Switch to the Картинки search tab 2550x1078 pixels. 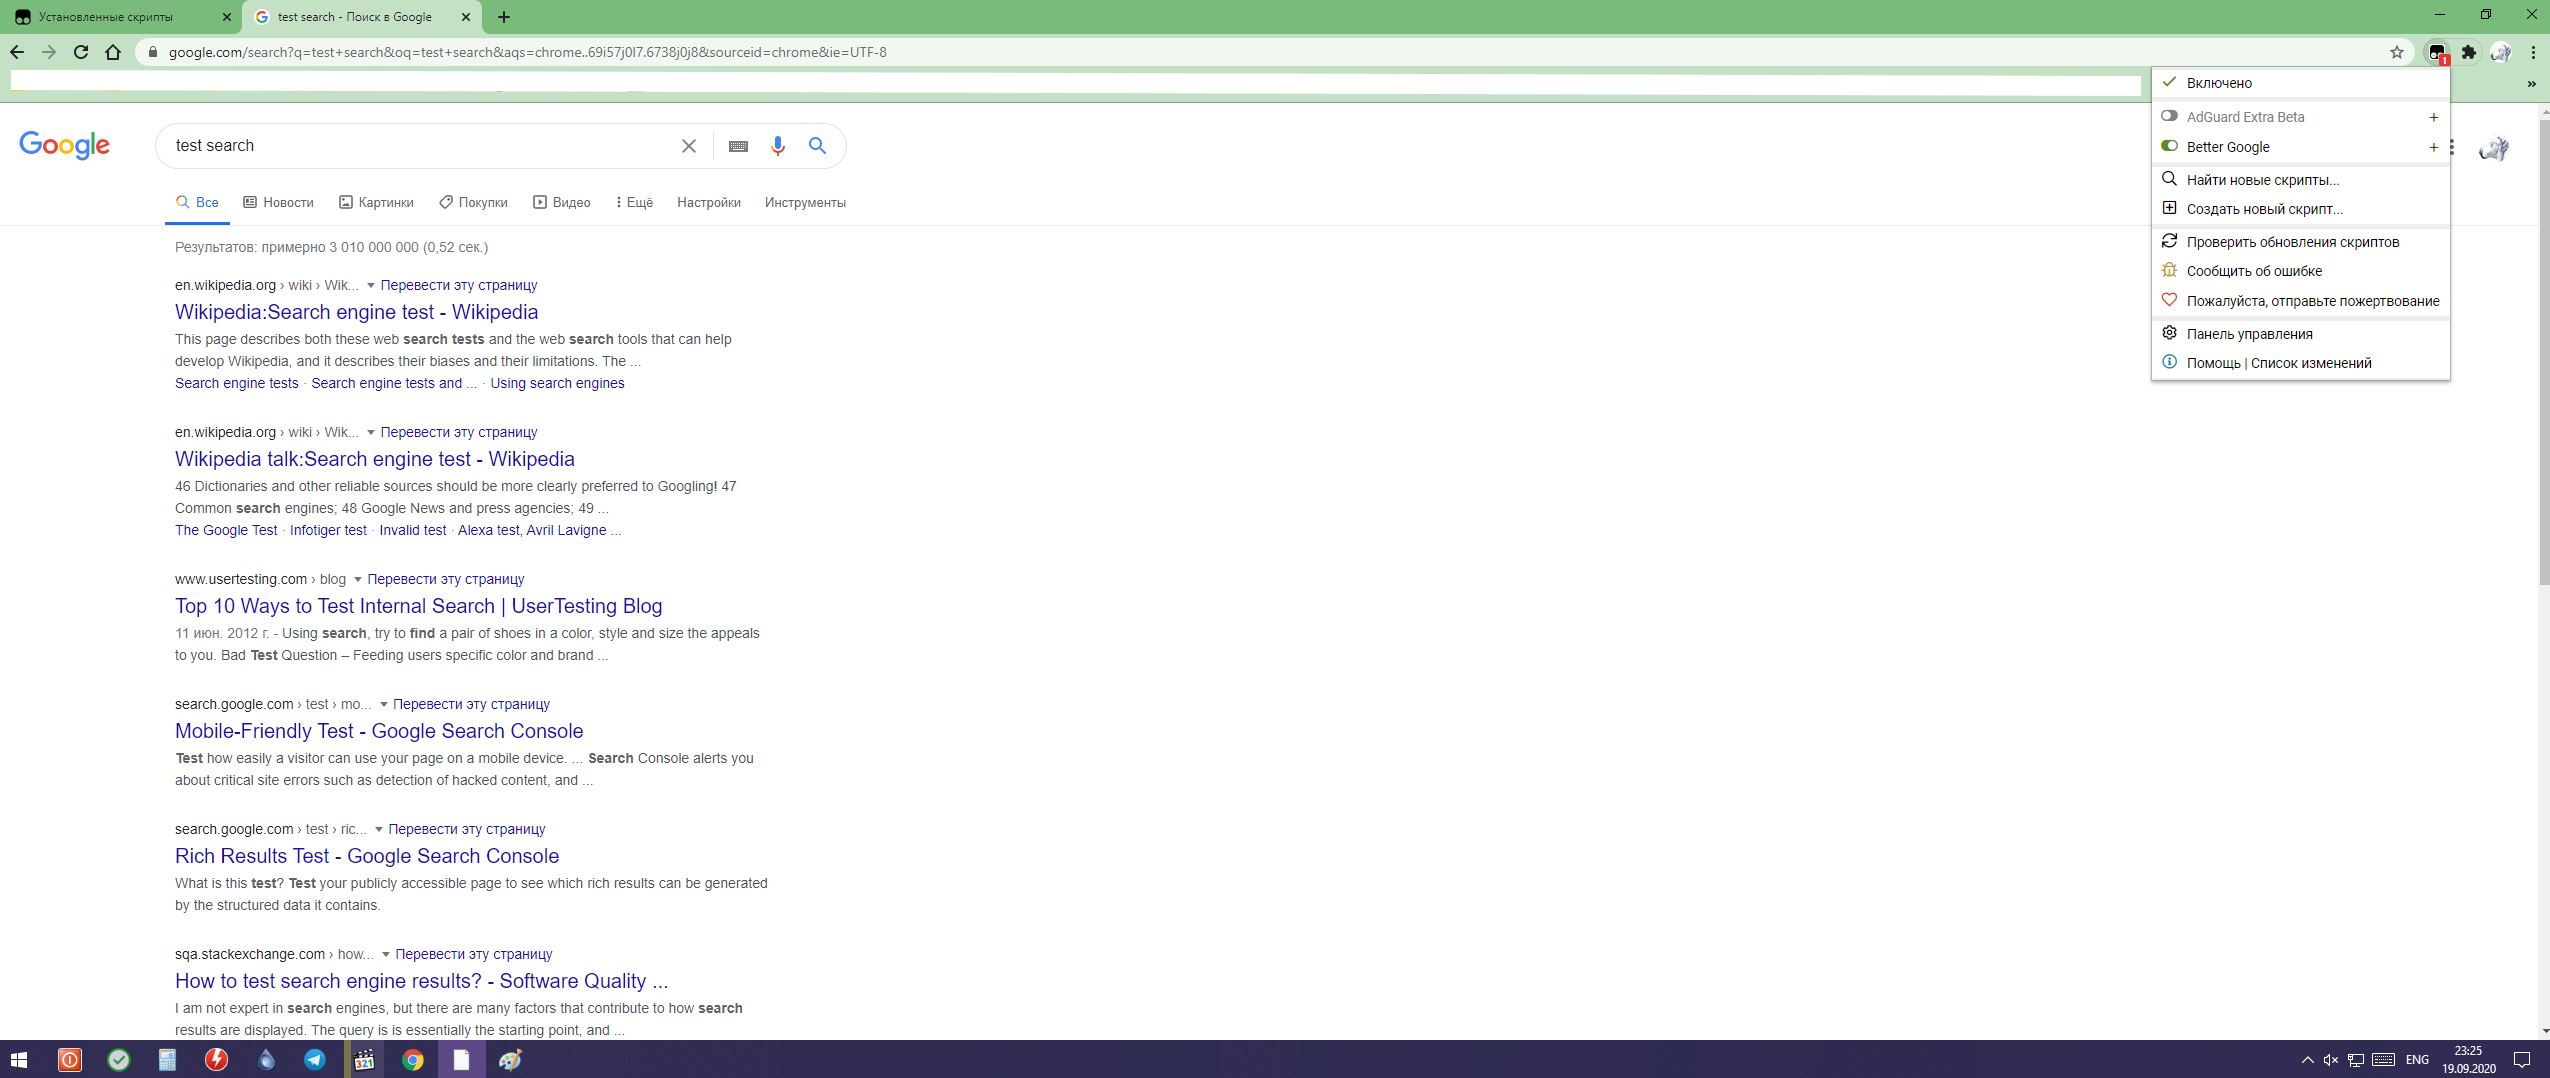coord(376,202)
